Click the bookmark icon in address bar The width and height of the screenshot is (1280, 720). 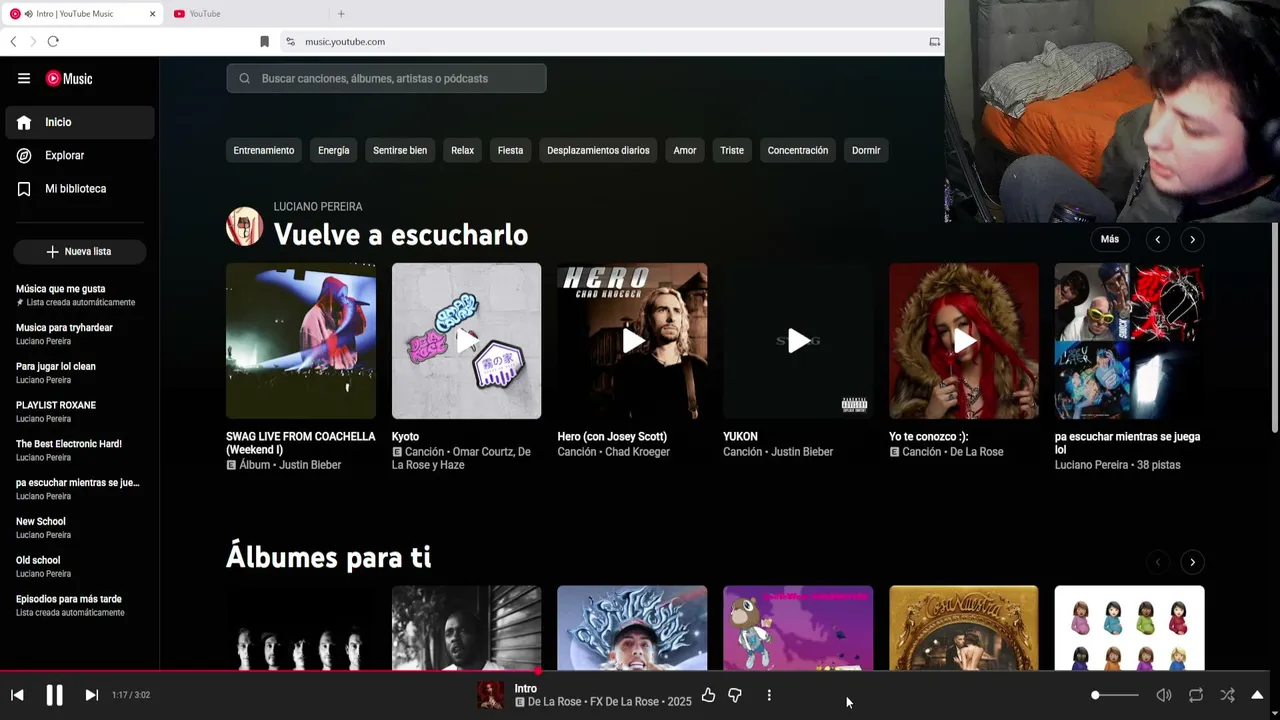point(264,42)
